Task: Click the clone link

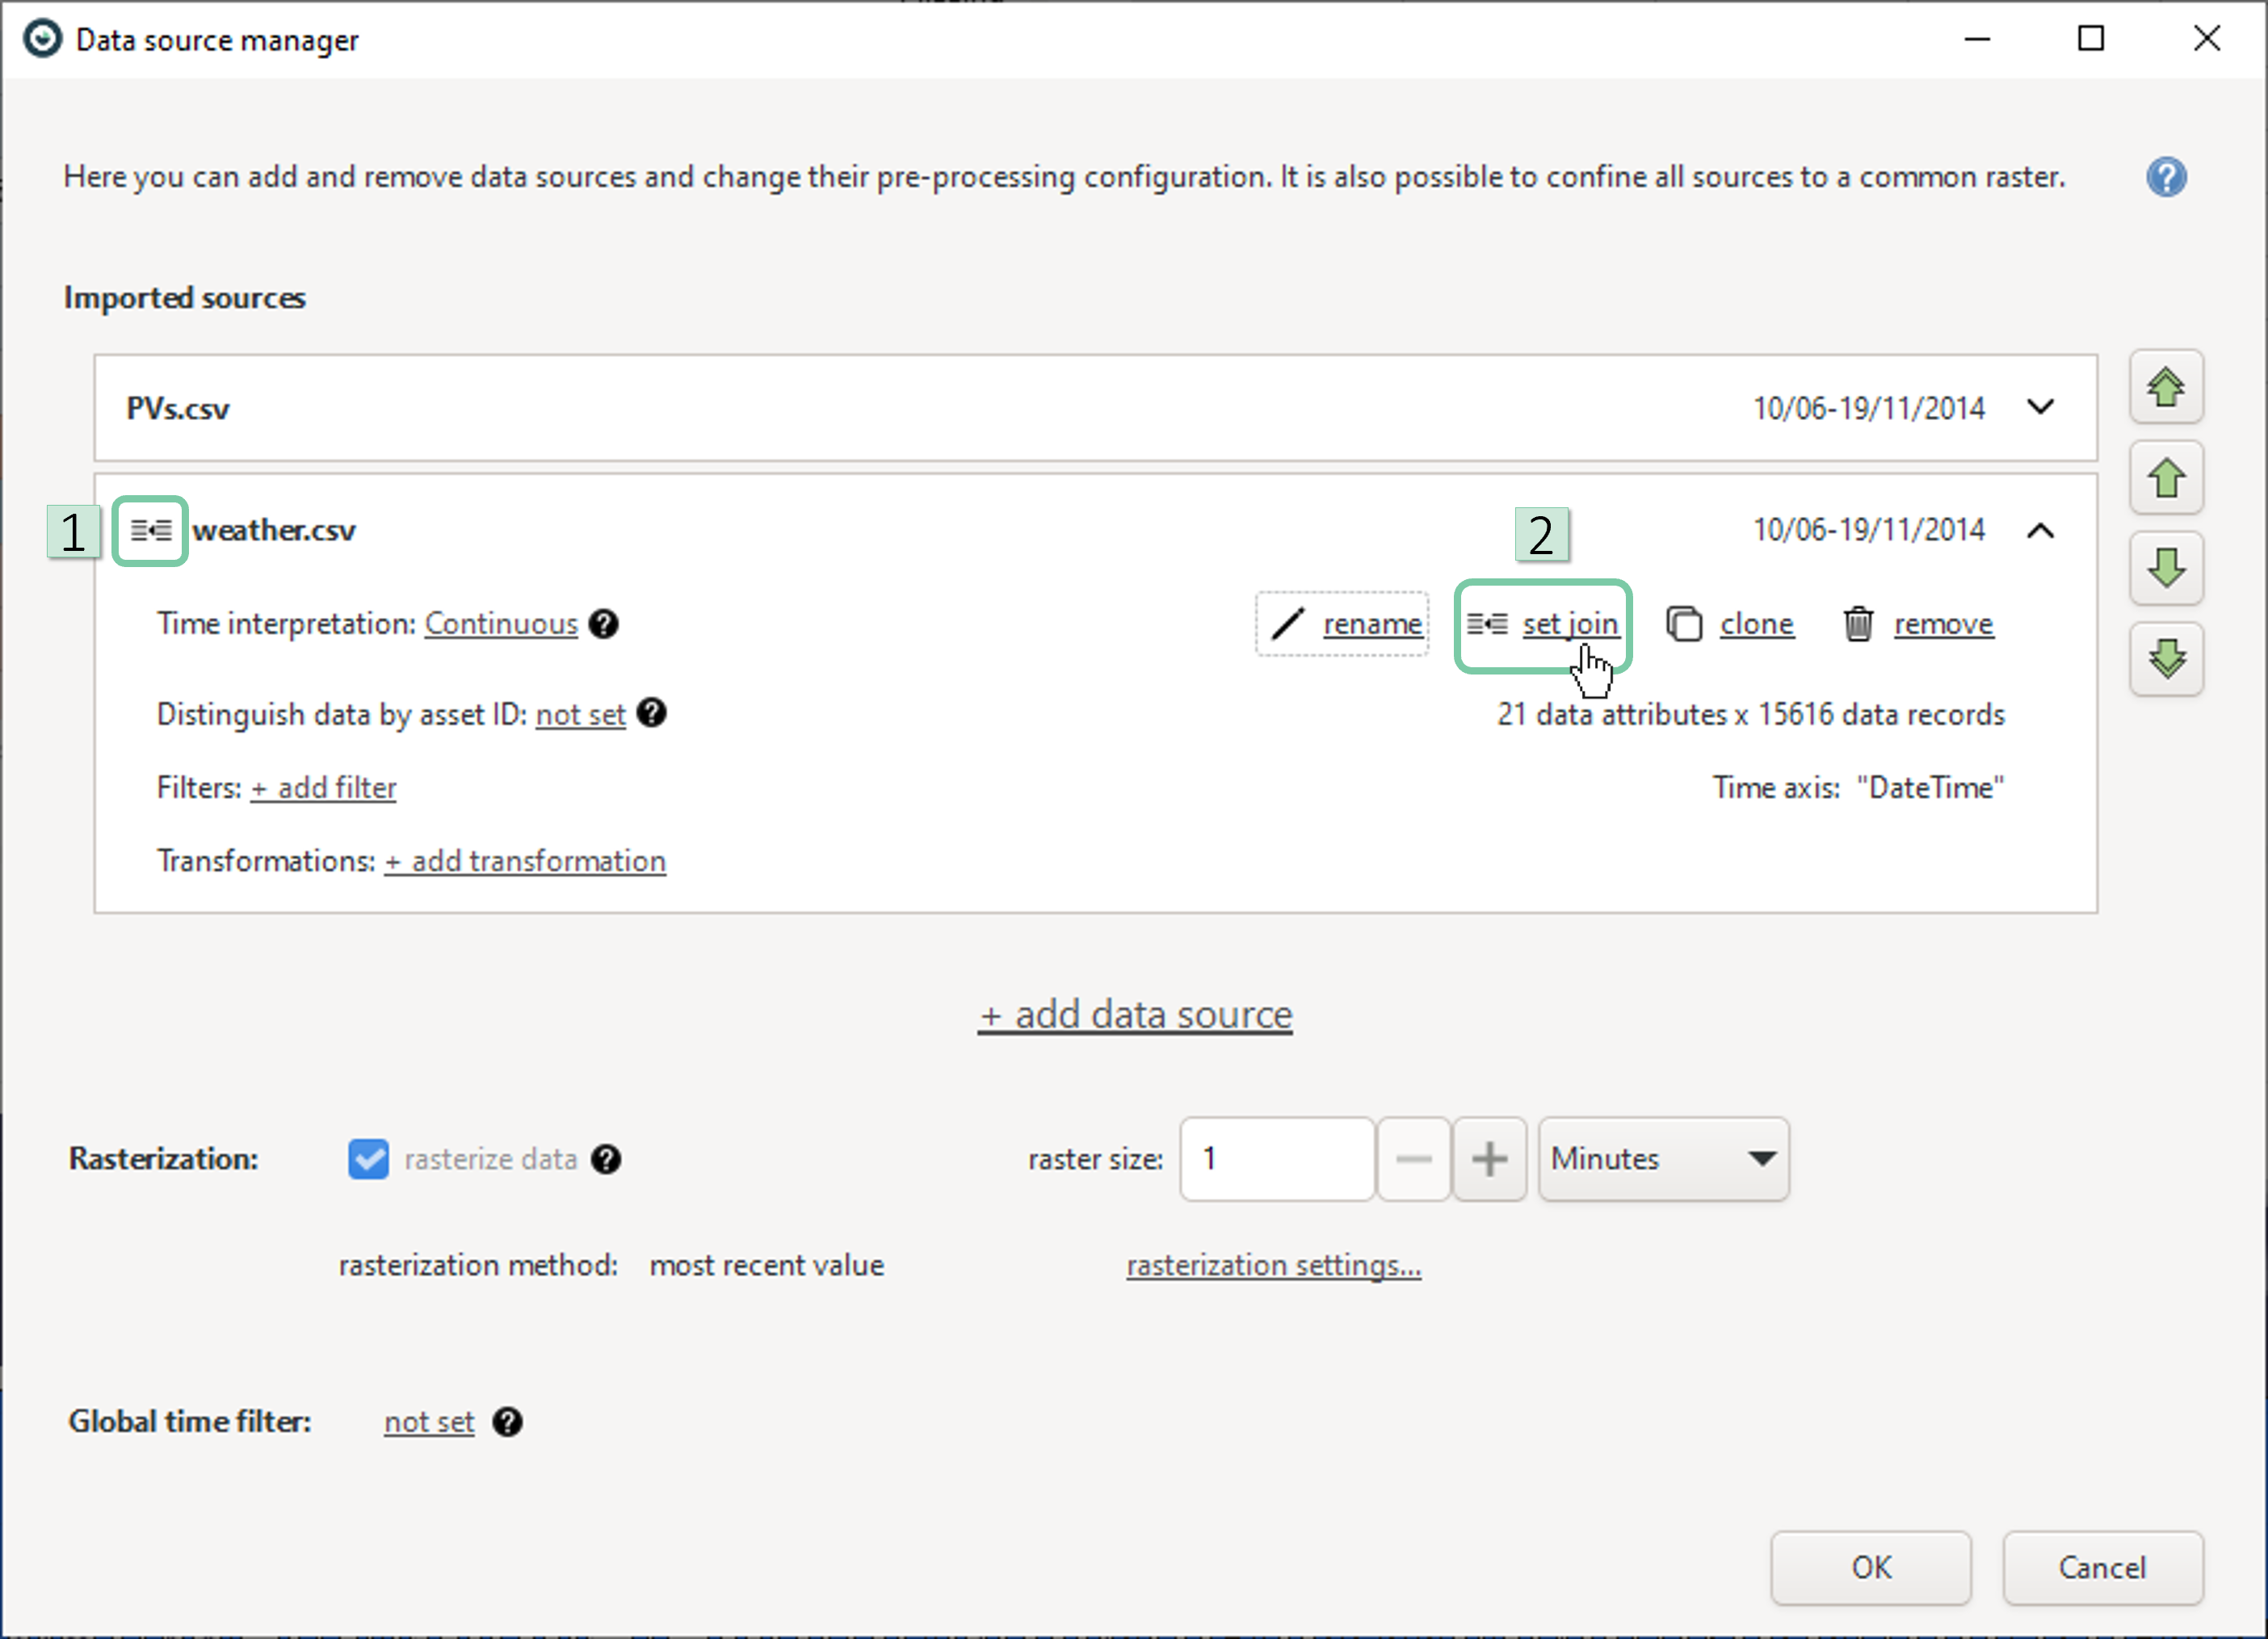Action: (x=1757, y=624)
